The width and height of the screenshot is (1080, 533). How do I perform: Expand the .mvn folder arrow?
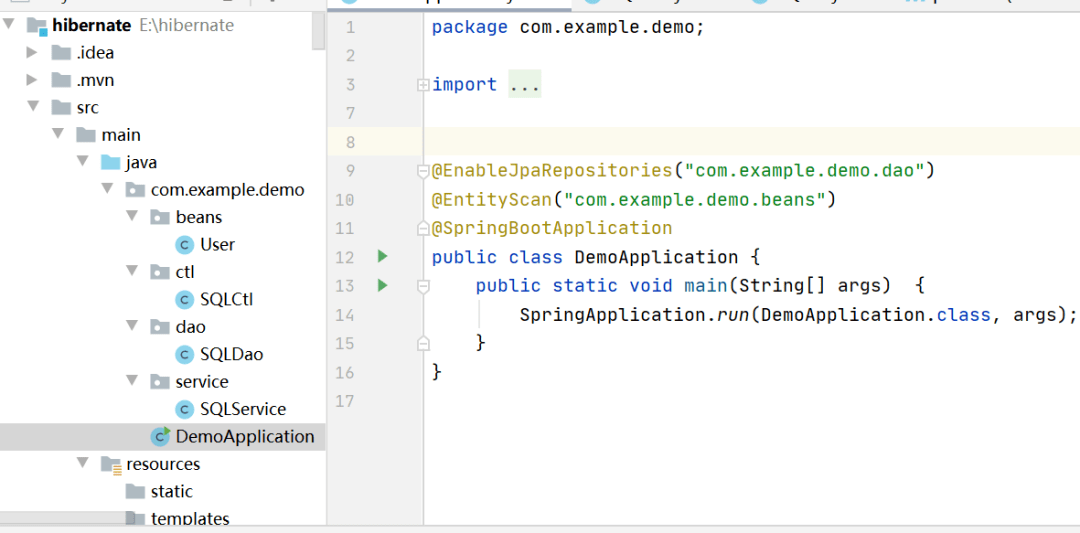point(33,80)
